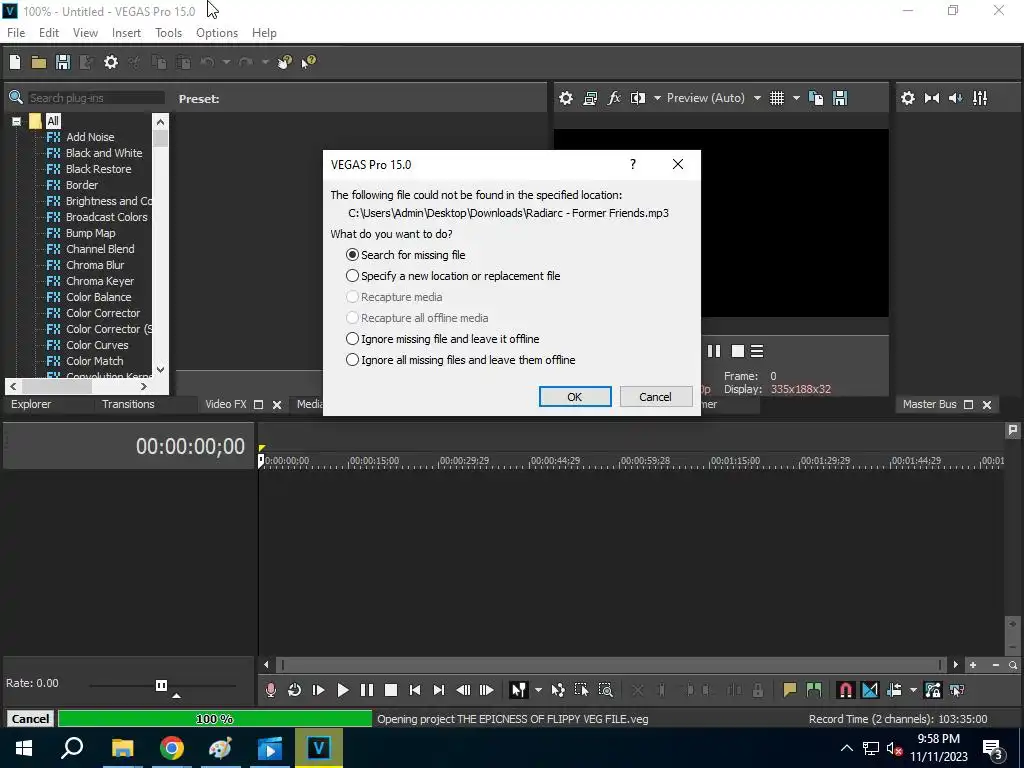This screenshot has height=768, width=1024.
Task: Select the selection edit tool
Action: click(x=581, y=690)
